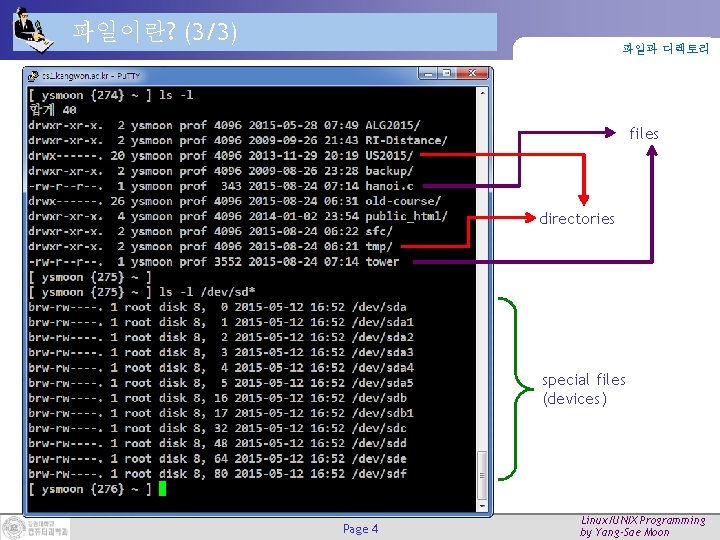
Task: Click the 'ls -l' command at prompt 274
Action: click(176, 95)
